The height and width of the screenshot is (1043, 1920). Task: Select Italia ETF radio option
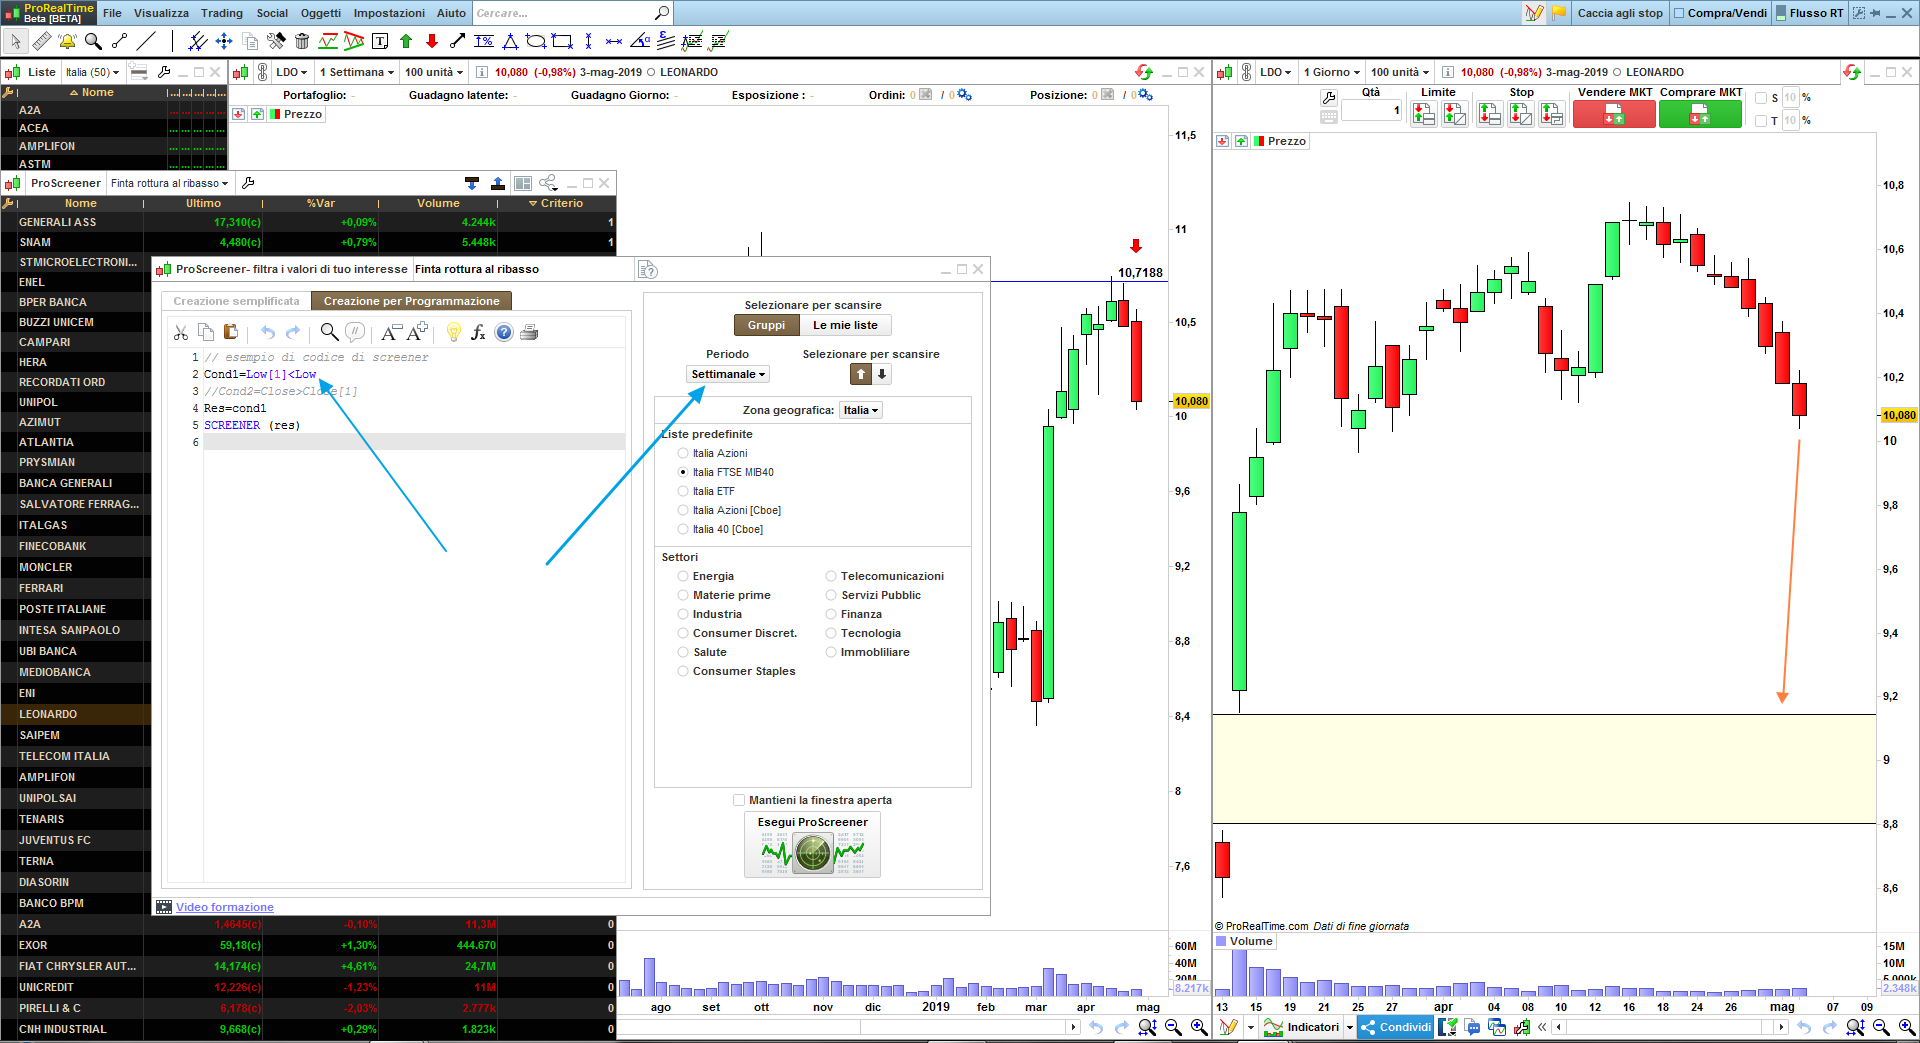click(x=684, y=491)
